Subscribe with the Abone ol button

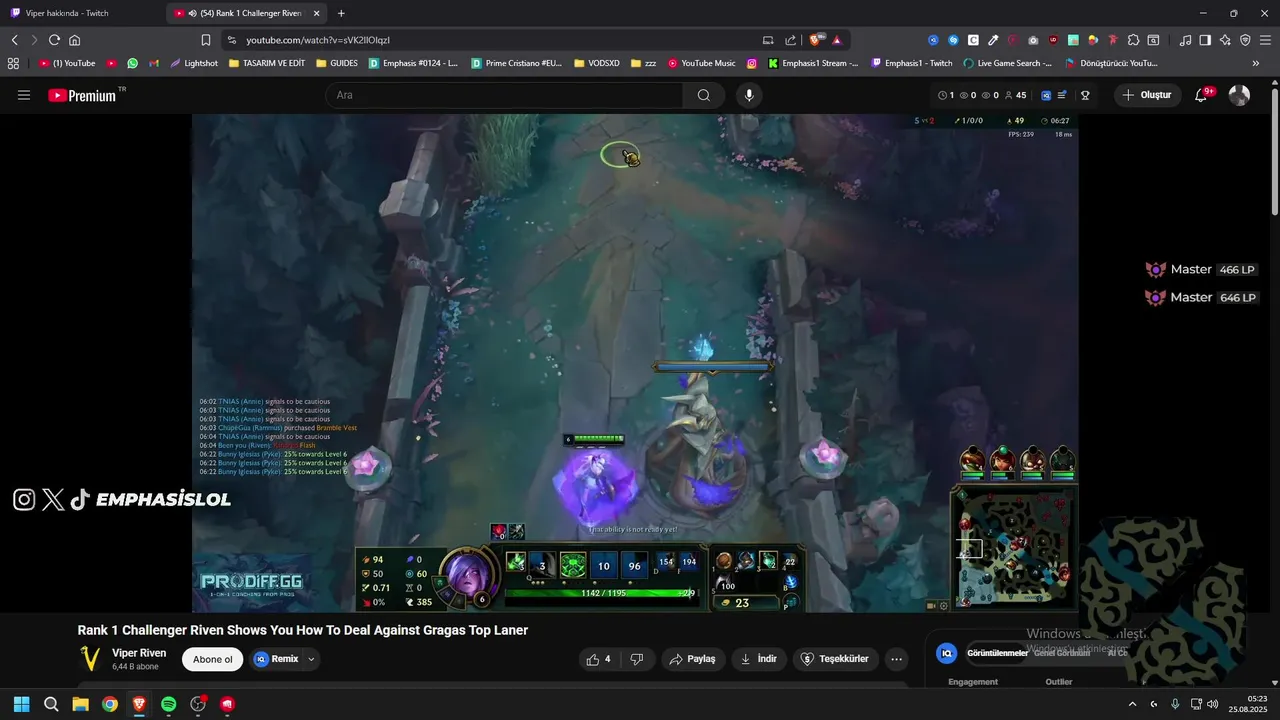point(212,659)
